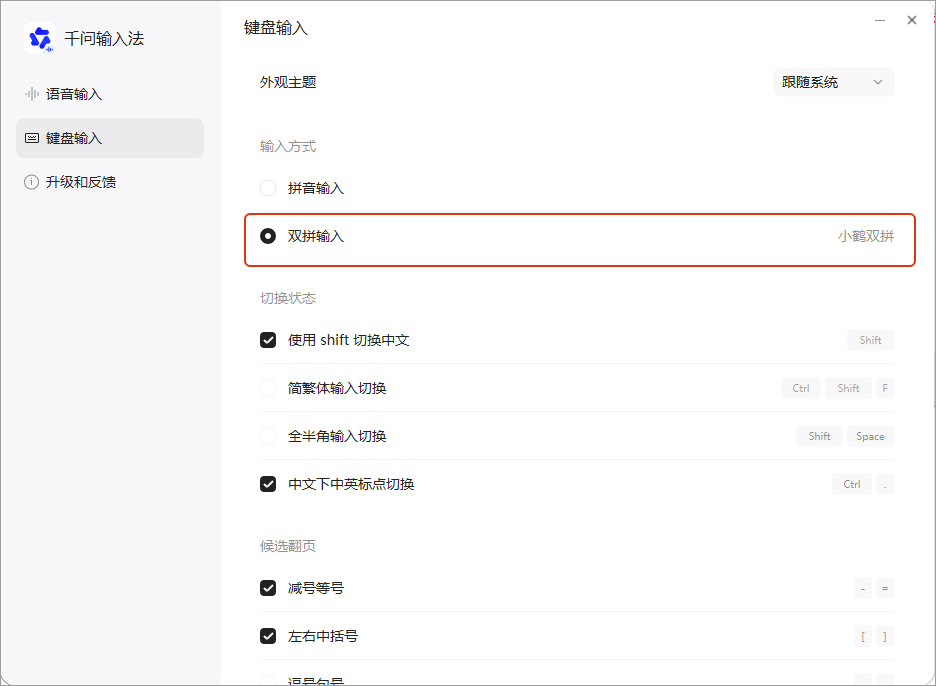Viewport: 936px width, 686px height.
Task: Select the 拼音输入 radio button
Action: tap(268, 188)
